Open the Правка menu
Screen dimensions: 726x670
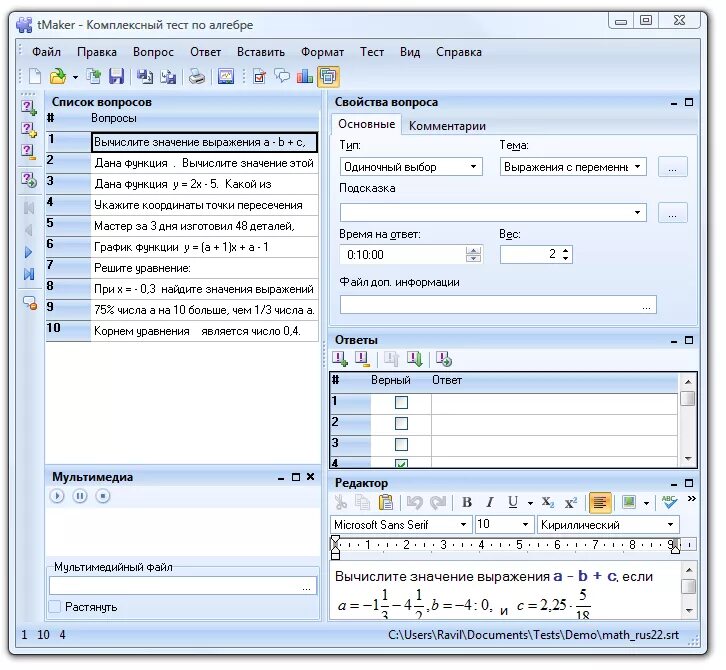[97, 52]
